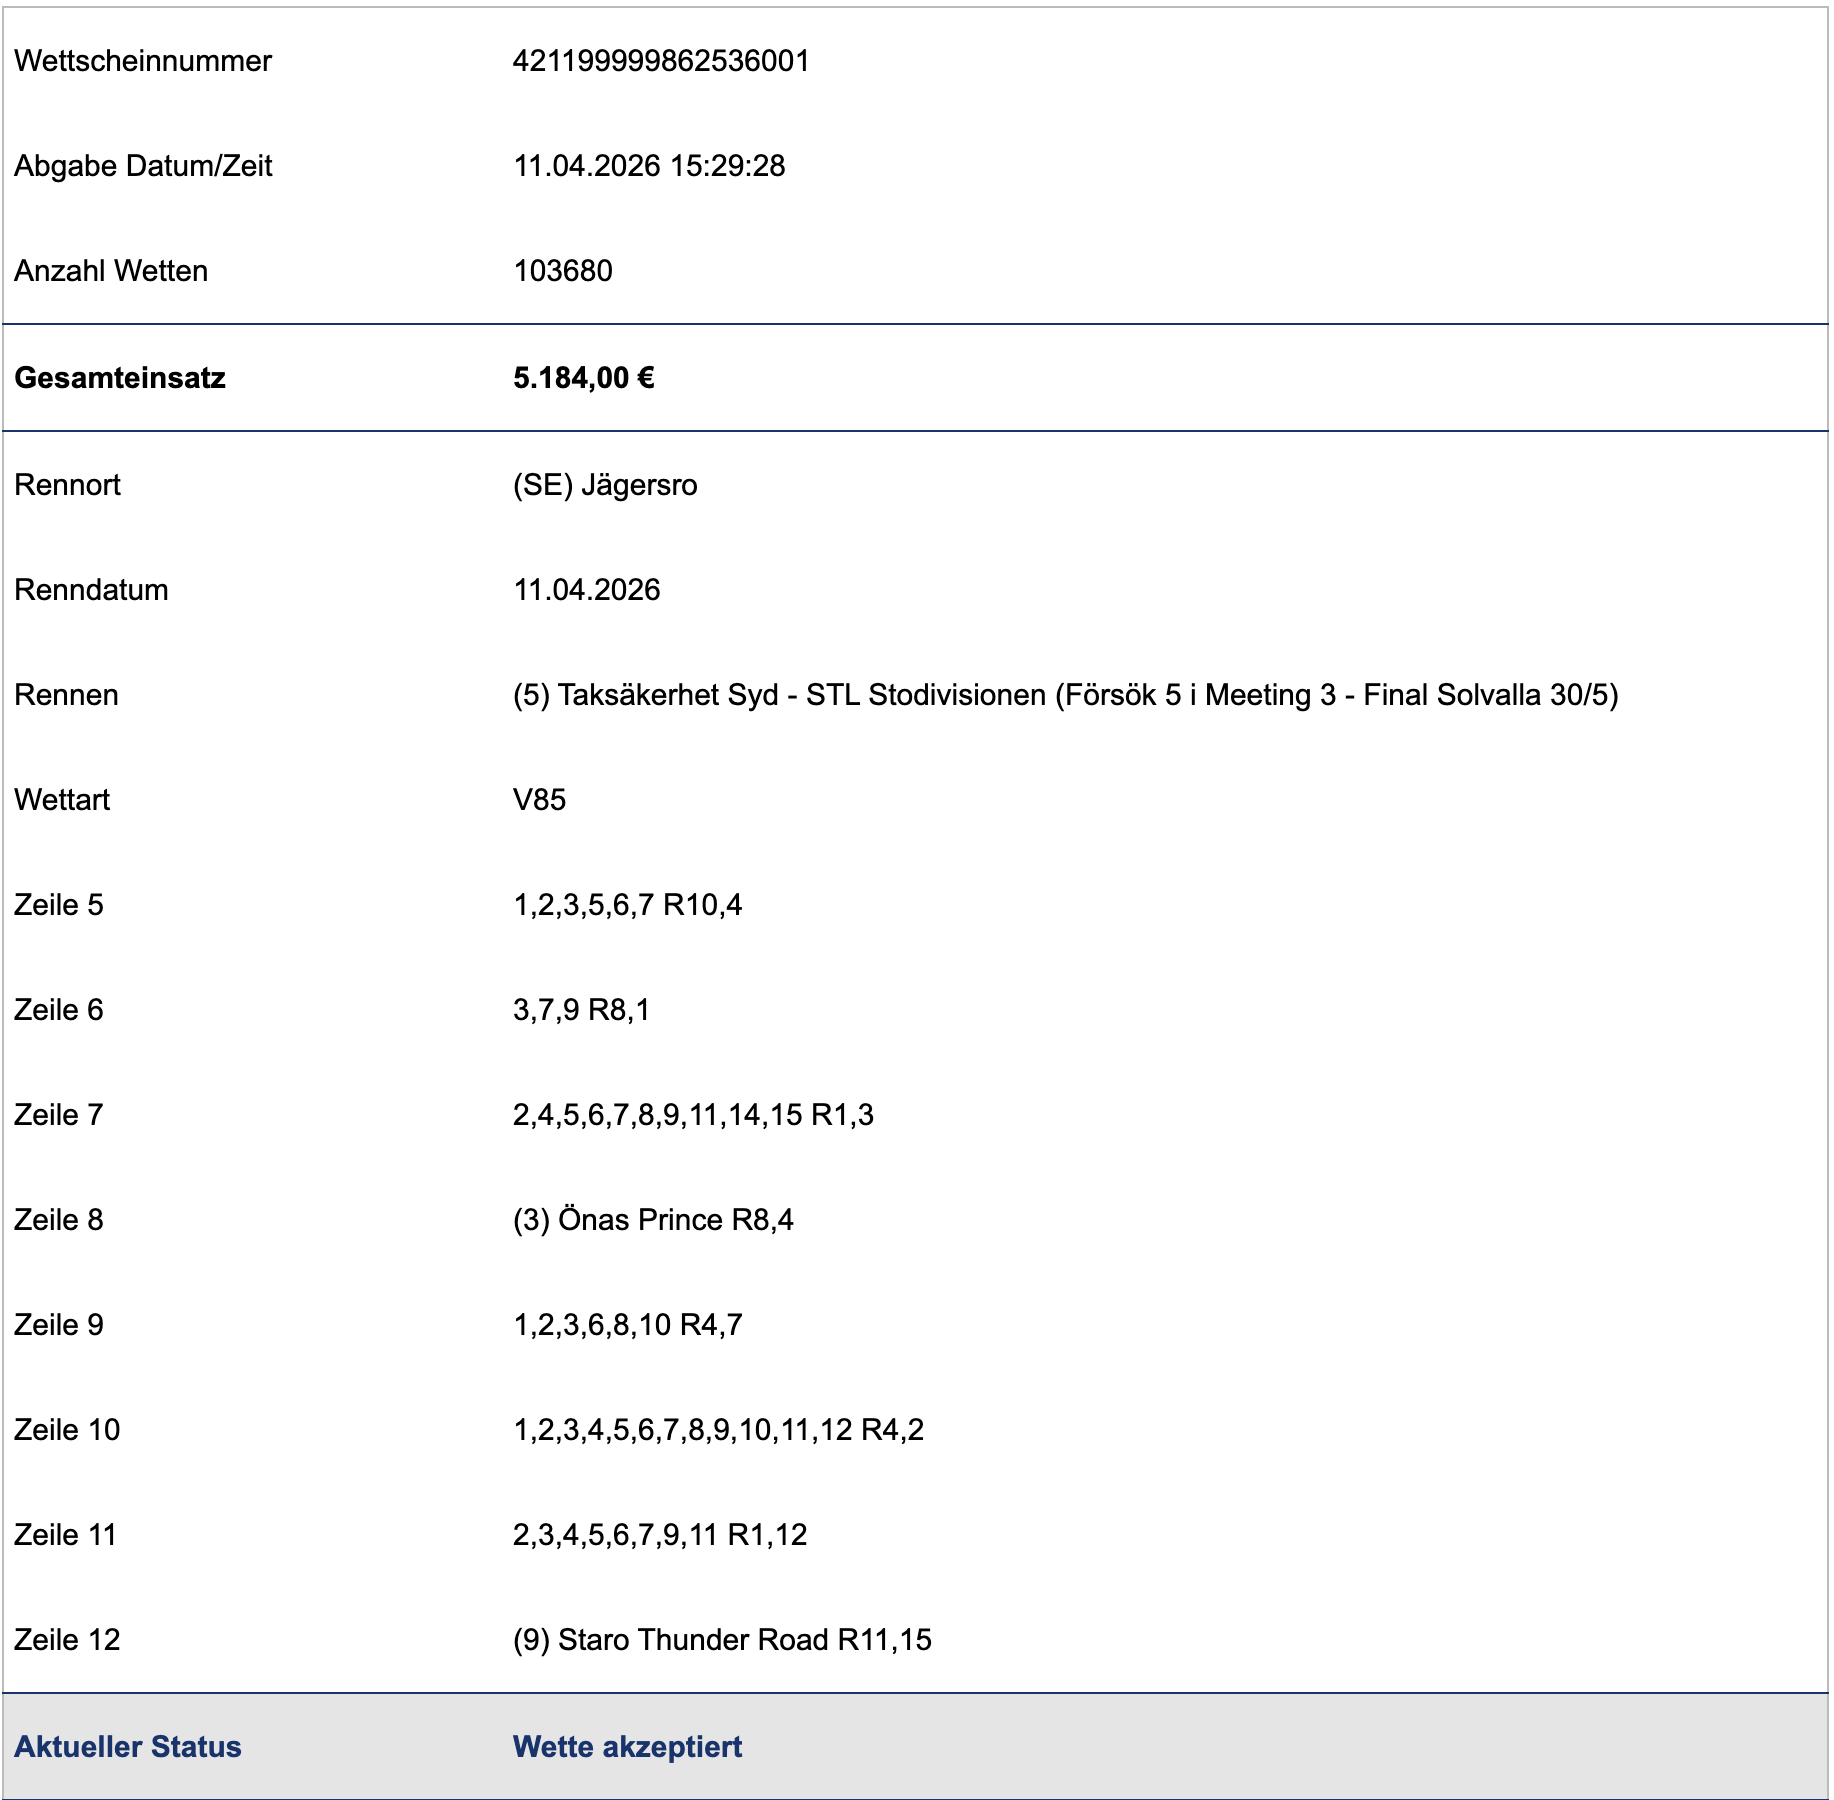Select the bold Gesamteinsatz label

pyautogui.click(x=120, y=378)
